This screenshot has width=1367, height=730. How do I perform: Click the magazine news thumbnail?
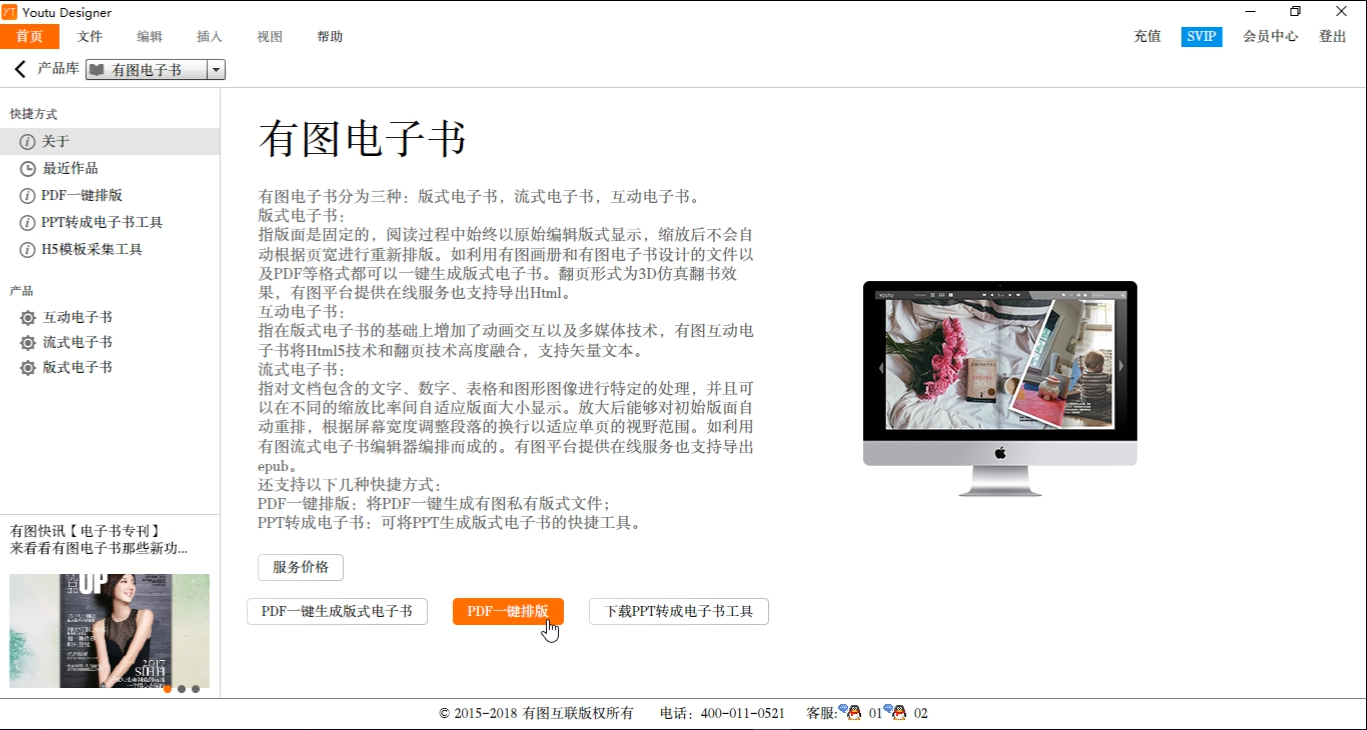click(x=109, y=630)
